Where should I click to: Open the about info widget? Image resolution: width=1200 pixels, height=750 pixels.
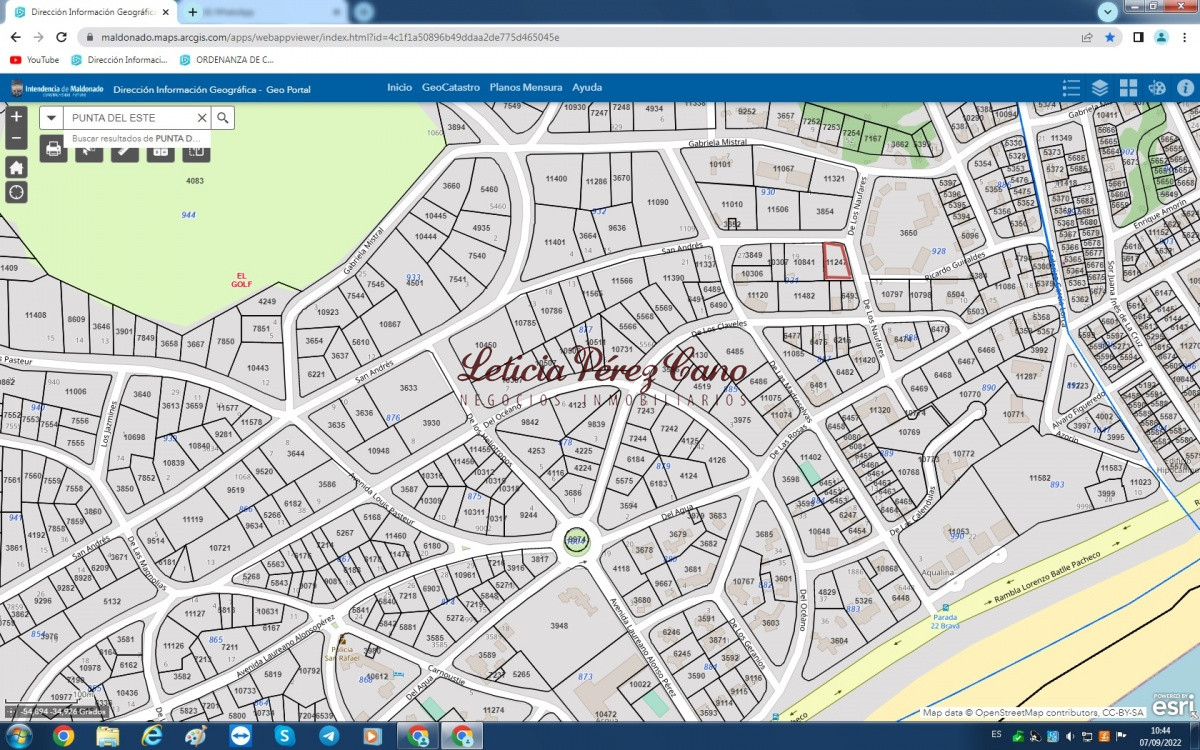(1186, 88)
